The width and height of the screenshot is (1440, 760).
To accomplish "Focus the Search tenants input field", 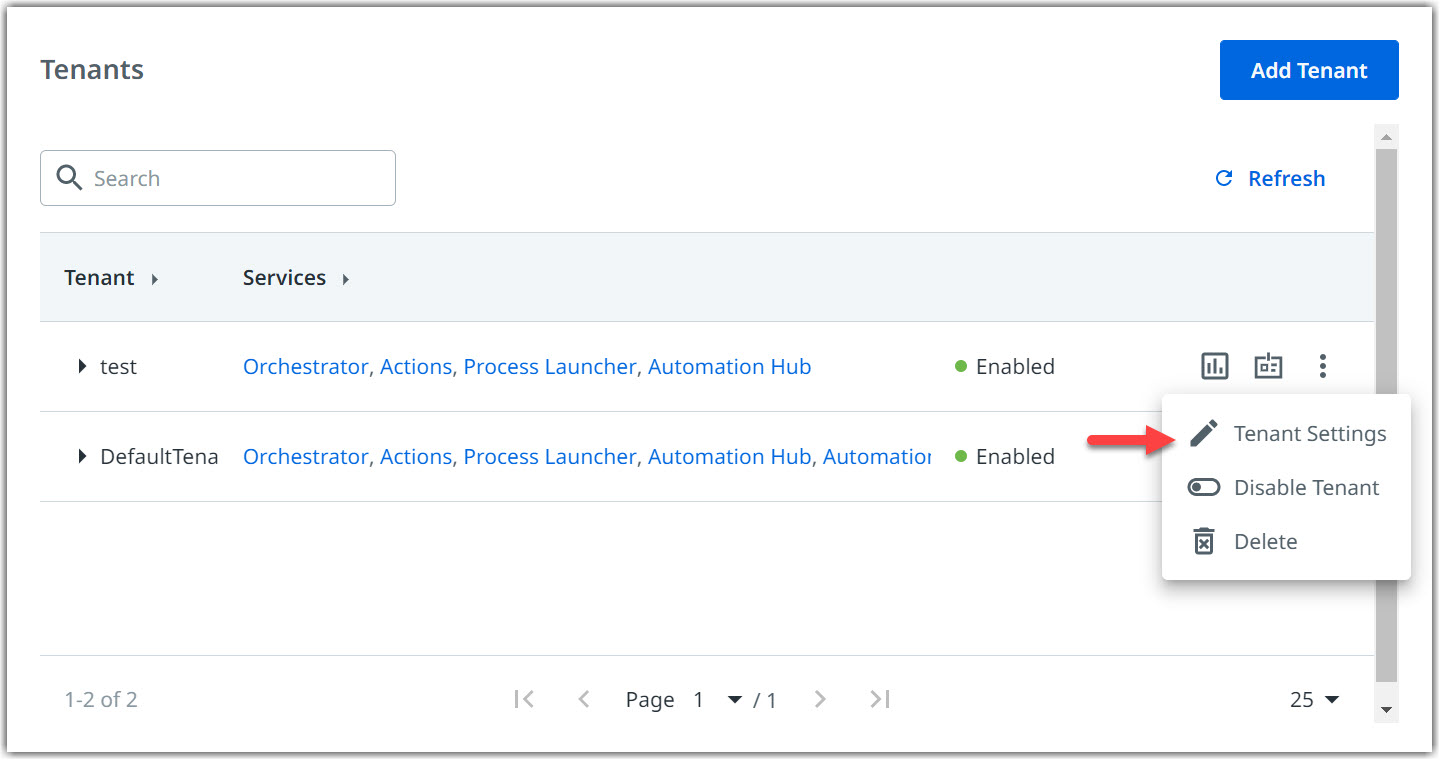I will 218,178.
